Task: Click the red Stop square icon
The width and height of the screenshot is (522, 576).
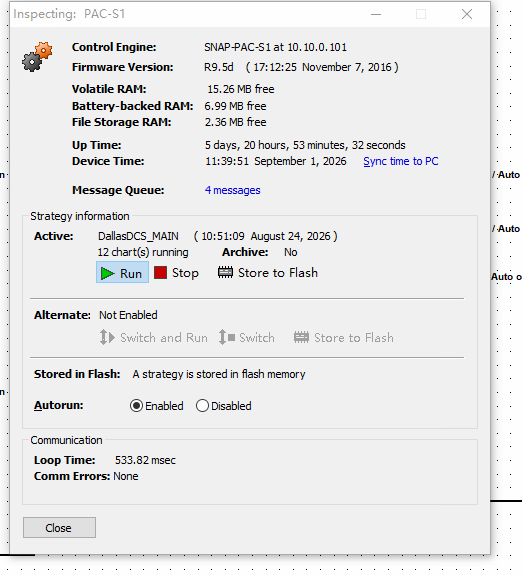Action: 161,273
